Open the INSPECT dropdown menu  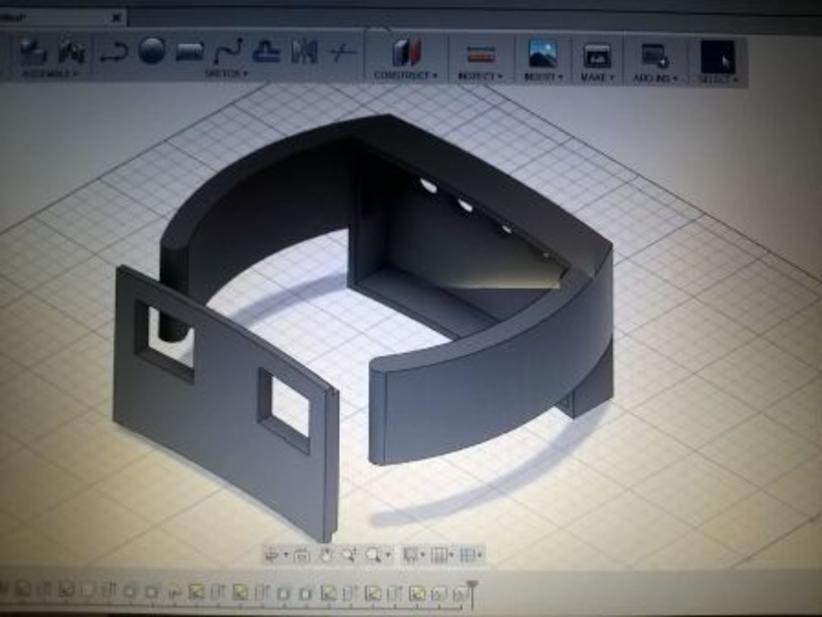(481, 76)
